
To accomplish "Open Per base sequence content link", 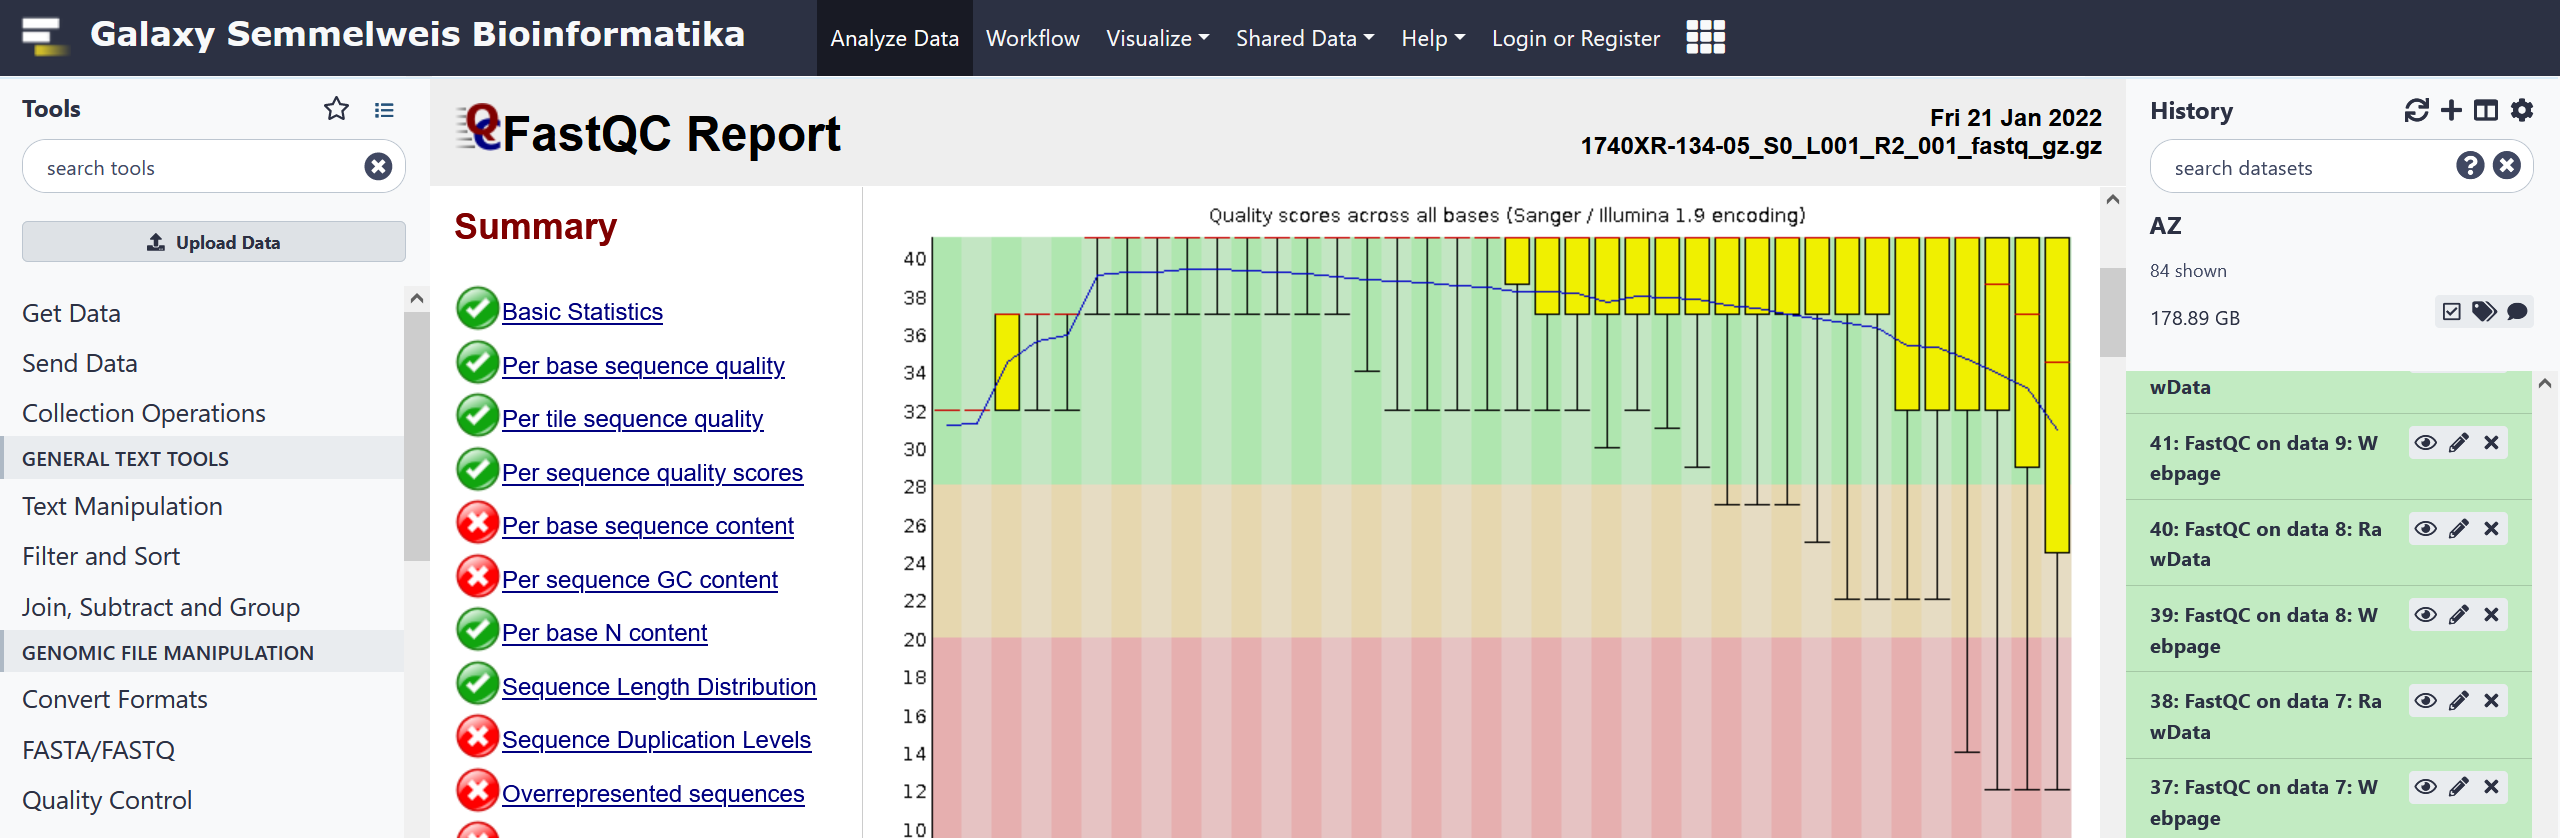I will point(648,526).
